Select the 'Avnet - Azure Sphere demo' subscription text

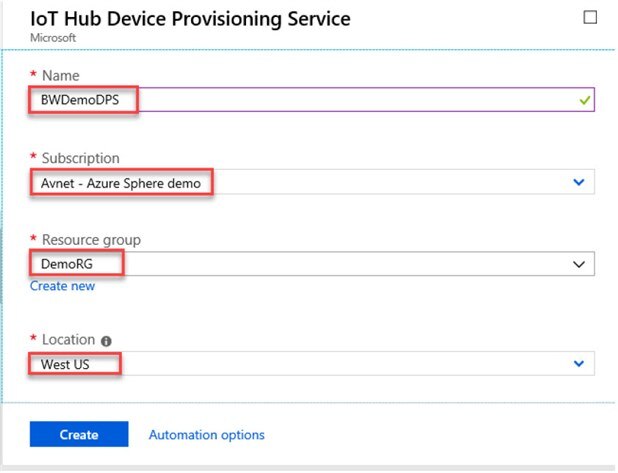[121, 183]
